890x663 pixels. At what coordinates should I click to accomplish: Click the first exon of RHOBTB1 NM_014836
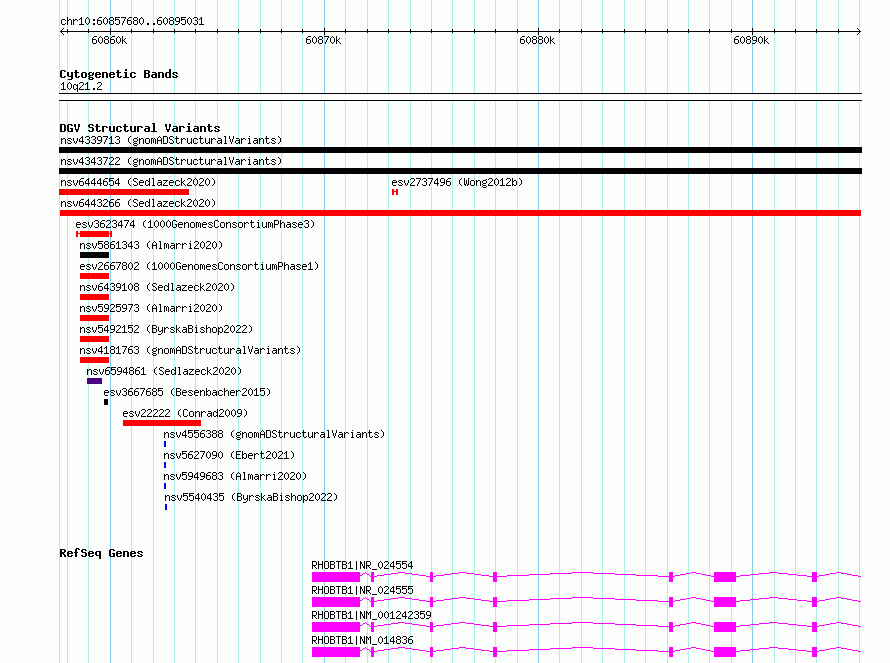pyautogui.click(x=336, y=652)
